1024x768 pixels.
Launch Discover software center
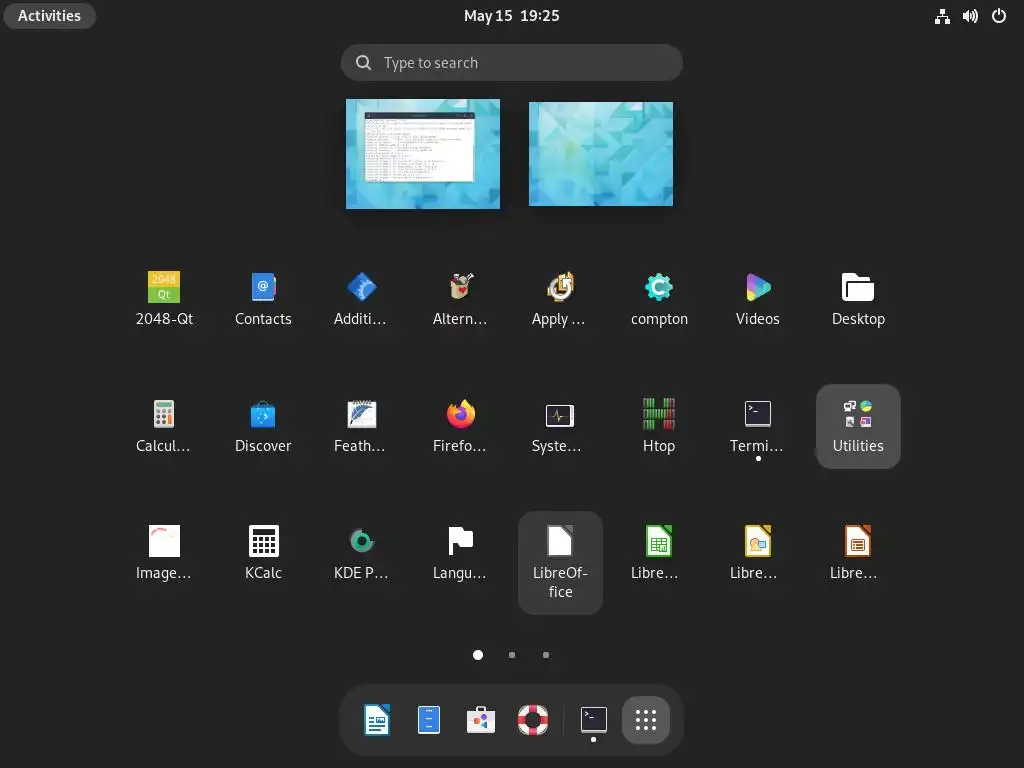263,426
